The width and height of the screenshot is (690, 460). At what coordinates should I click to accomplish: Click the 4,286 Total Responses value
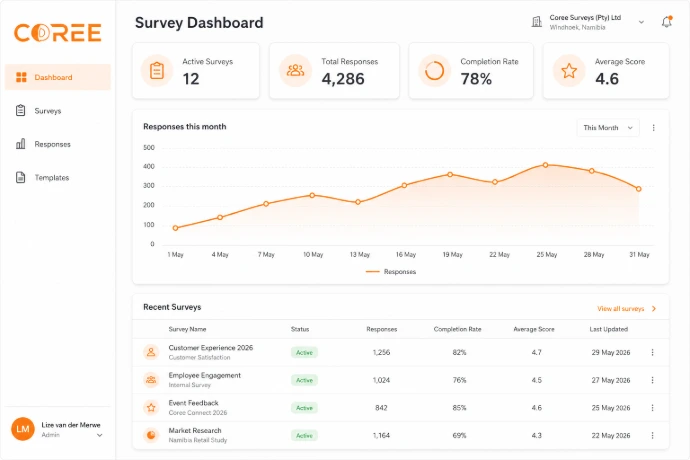pyautogui.click(x=343, y=79)
